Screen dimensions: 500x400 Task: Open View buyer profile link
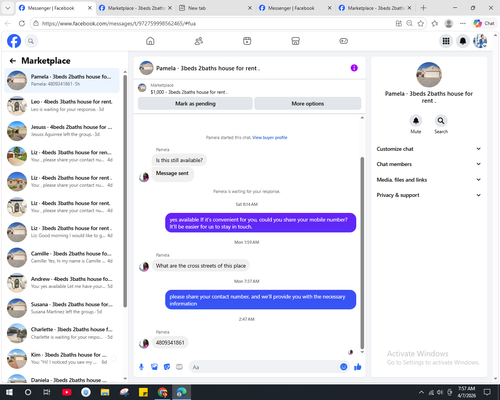270,137
